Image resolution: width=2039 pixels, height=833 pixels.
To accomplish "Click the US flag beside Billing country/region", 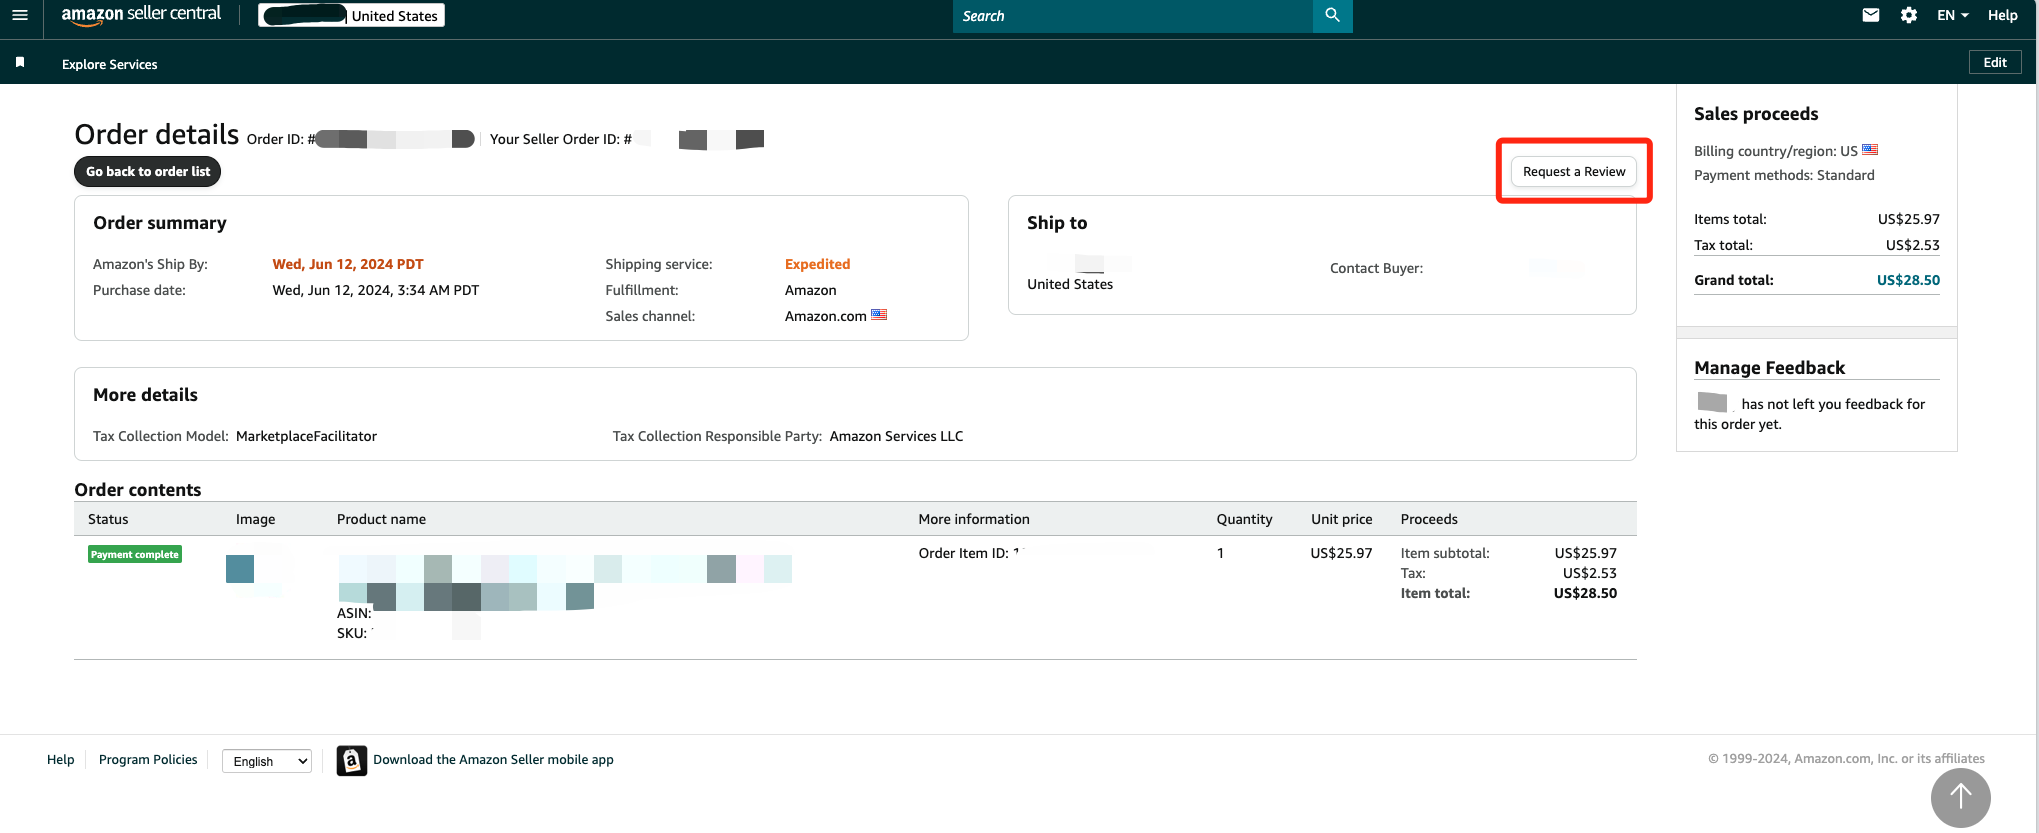I will tap(1870, 150).
